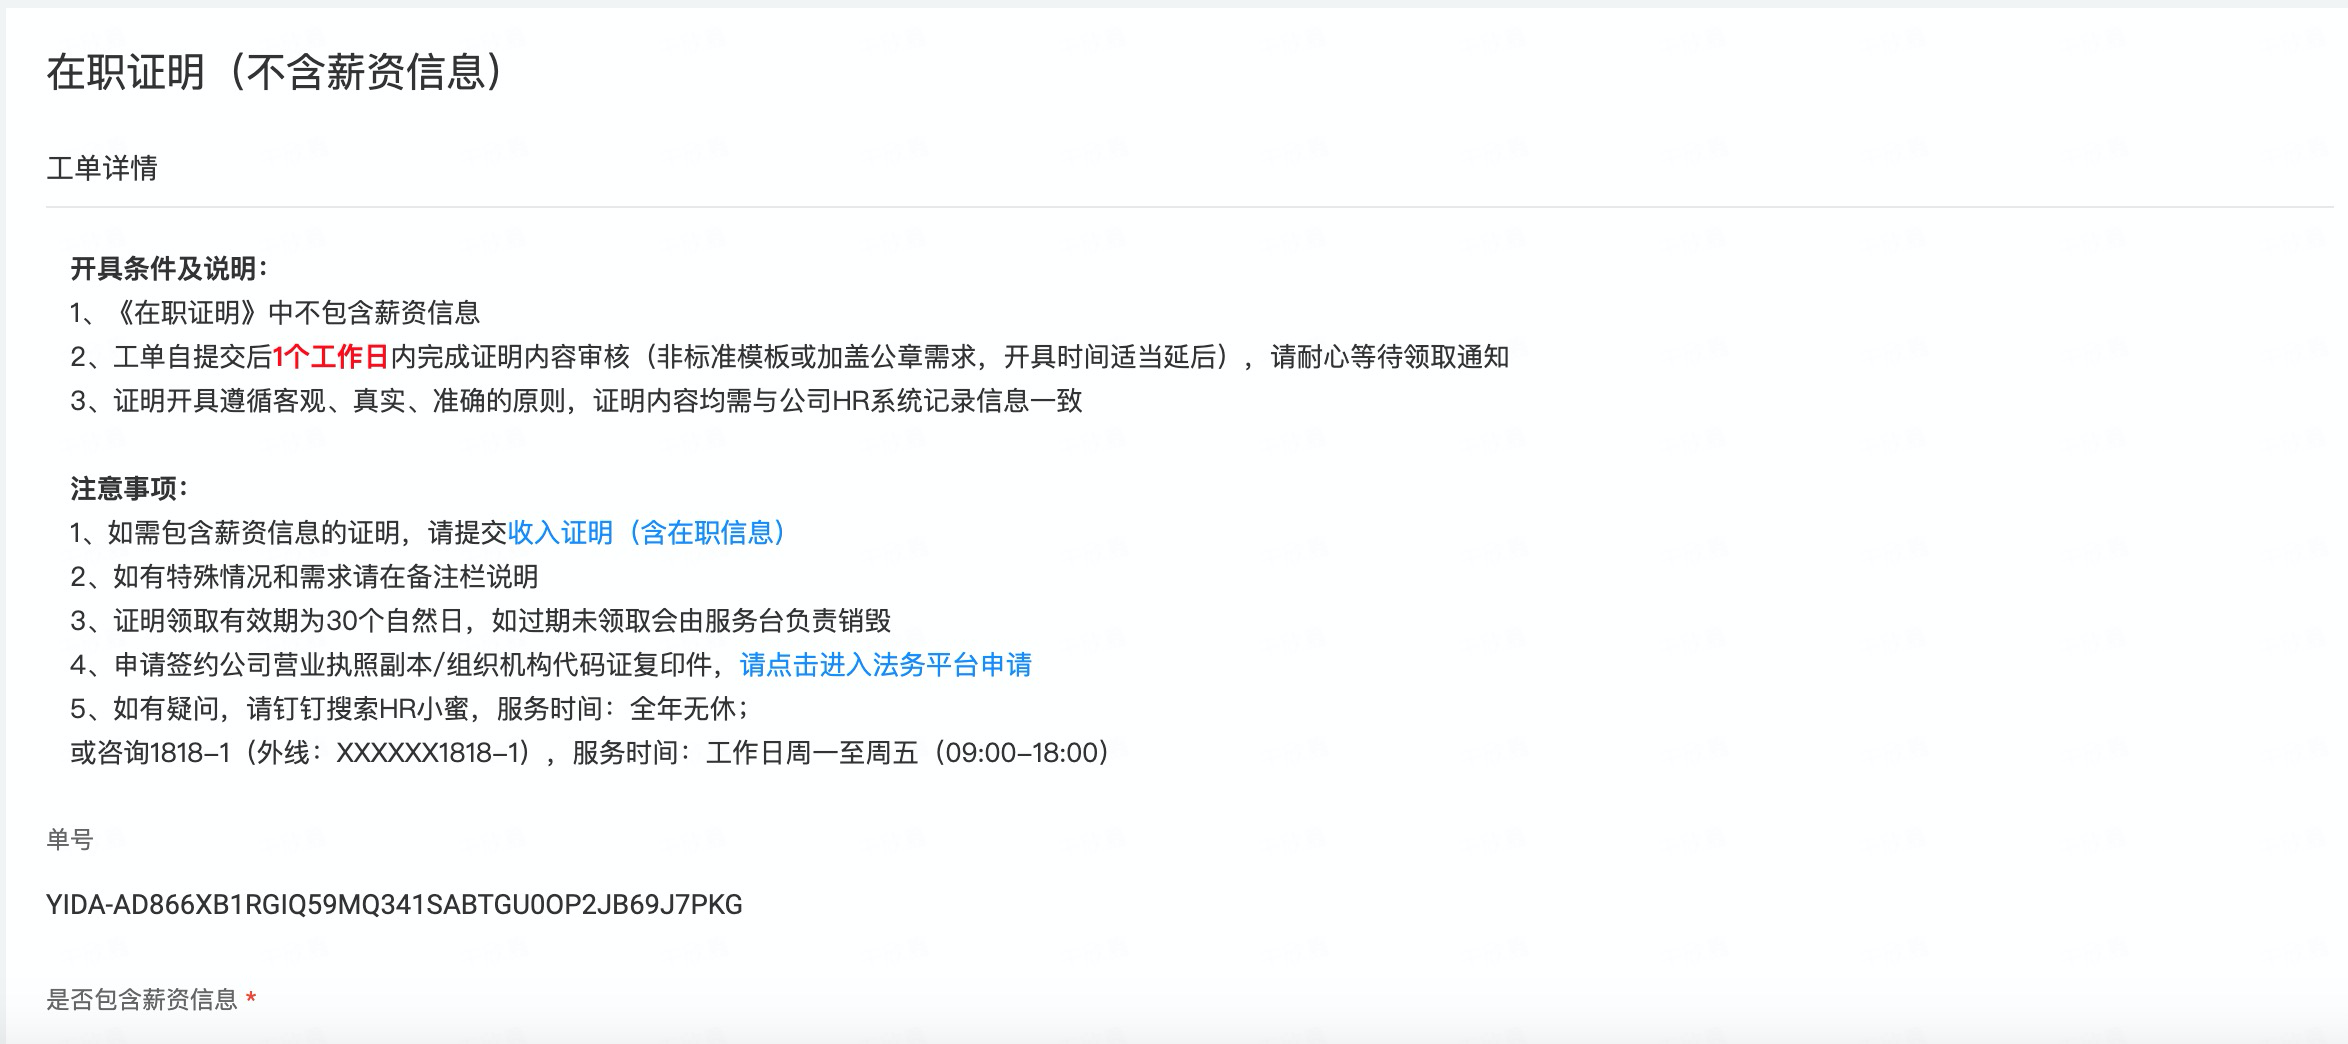
Task: Click the 单号 field label
Action: (x=70, y=839)
